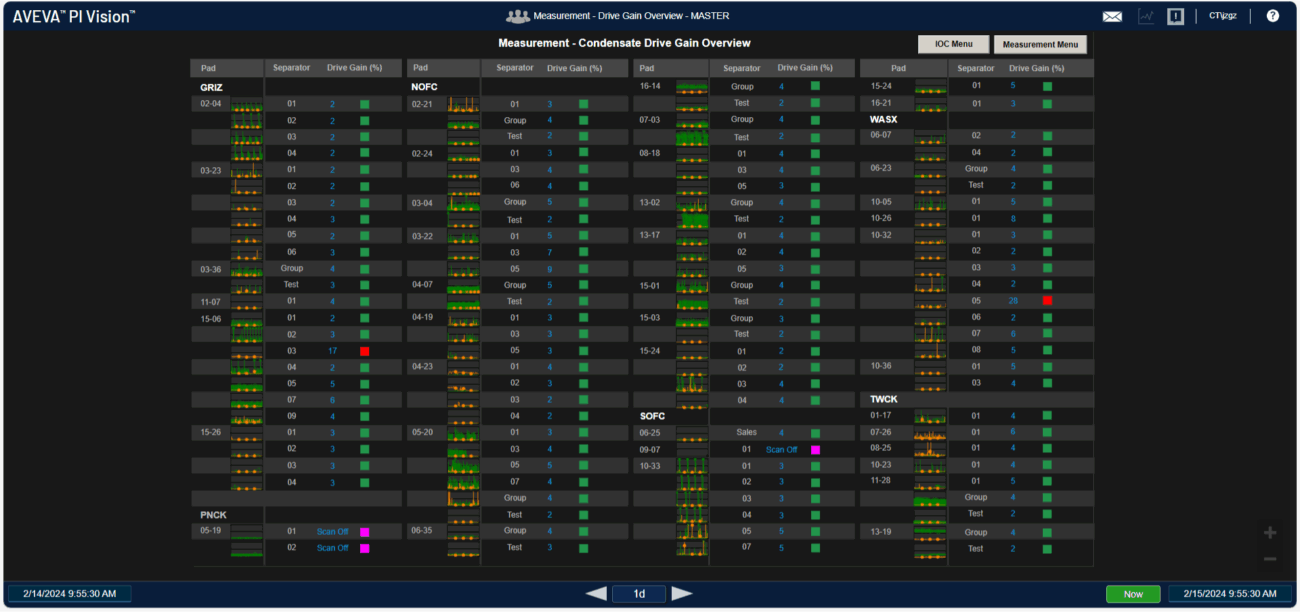Image resolution: width=1300 pixels, height=612 pixels.
Task: Open the 1d time duration selector
Action: pos(639,594)
